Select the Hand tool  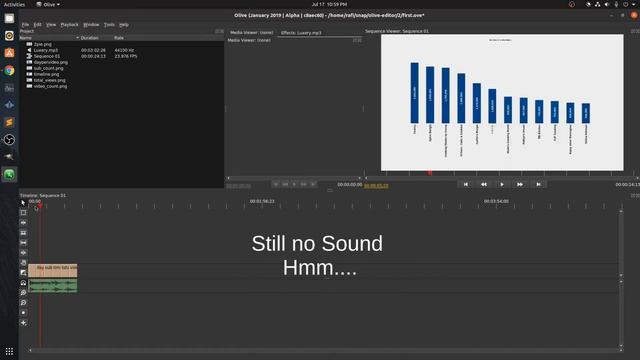point(23,262)
